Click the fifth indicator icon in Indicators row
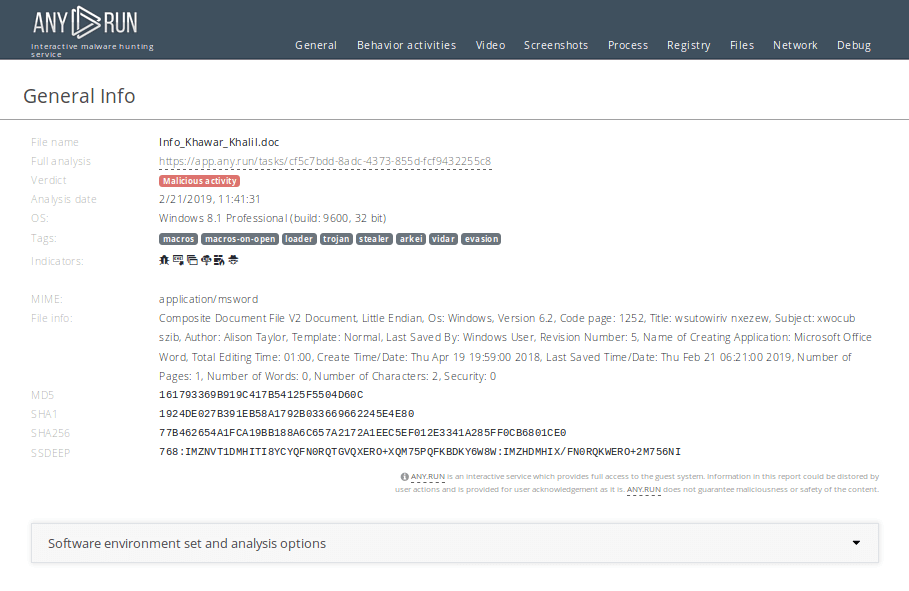 coord(218,260)
